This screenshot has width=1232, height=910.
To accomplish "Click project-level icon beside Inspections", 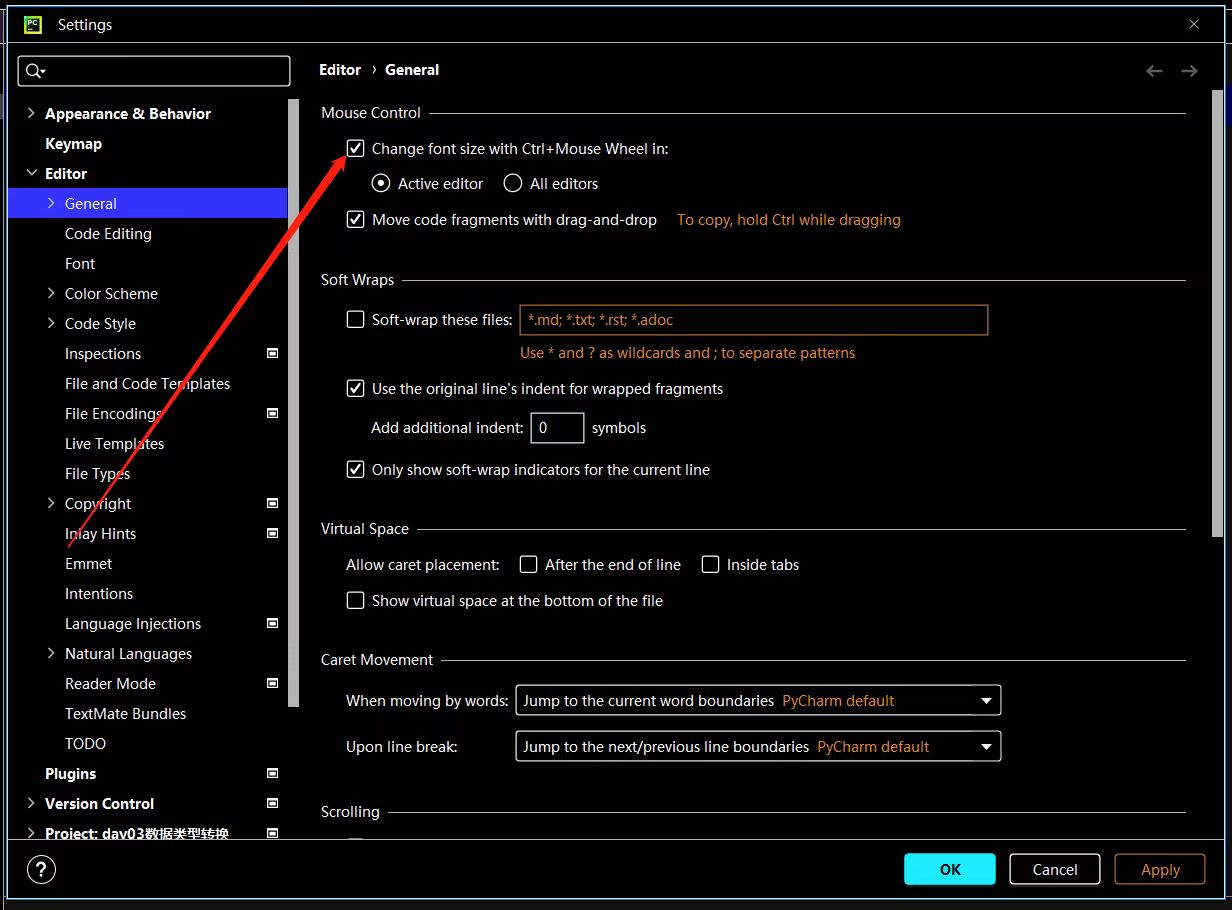I will click(273, 353).
